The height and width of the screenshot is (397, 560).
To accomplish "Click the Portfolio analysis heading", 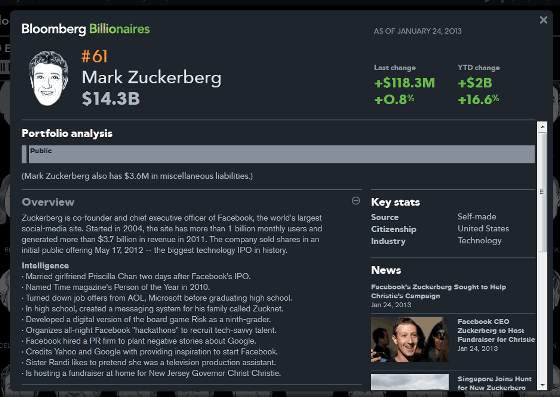I will point(67,133).
